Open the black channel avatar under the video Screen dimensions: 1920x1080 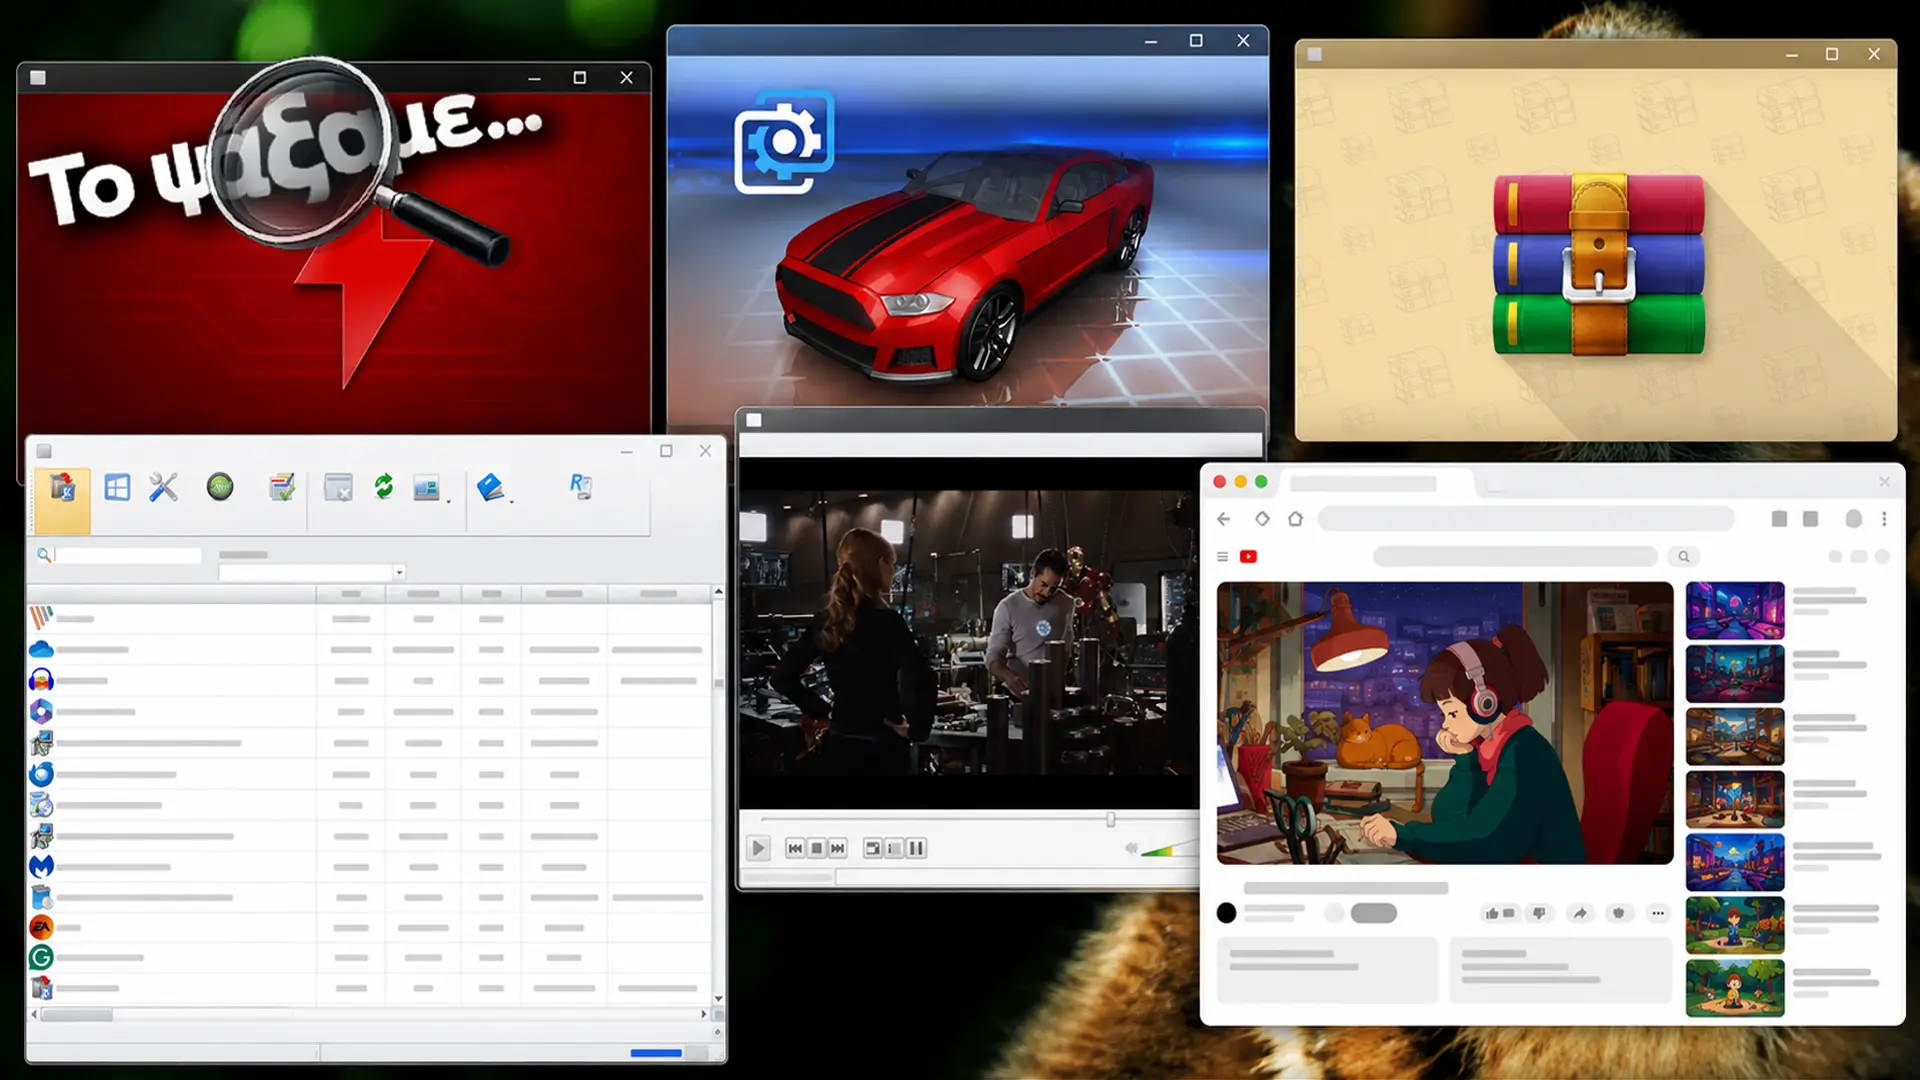(1226, 913)
